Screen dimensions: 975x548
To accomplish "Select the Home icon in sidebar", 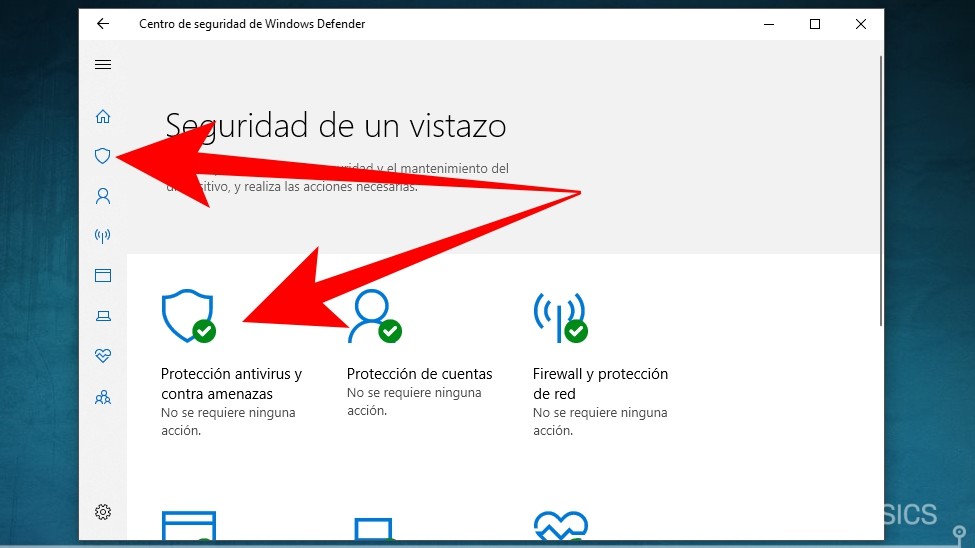I will click(103, 116).
